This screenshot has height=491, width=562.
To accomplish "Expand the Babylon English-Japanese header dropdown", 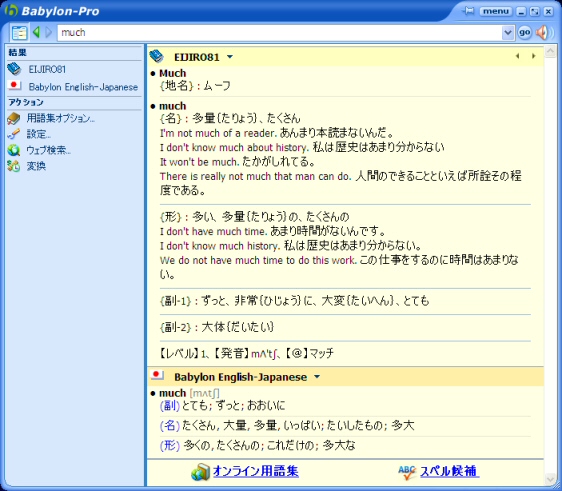I will 317,377.
